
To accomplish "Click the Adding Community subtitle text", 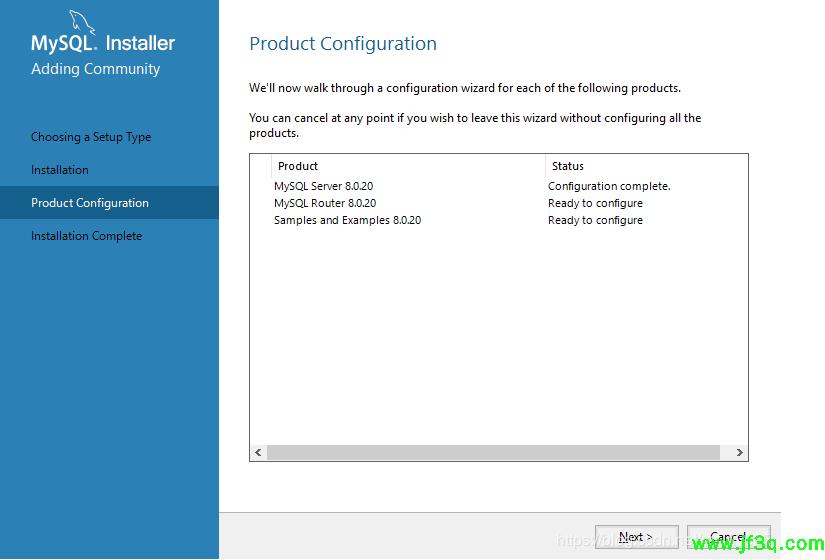I will click(95, 69).
